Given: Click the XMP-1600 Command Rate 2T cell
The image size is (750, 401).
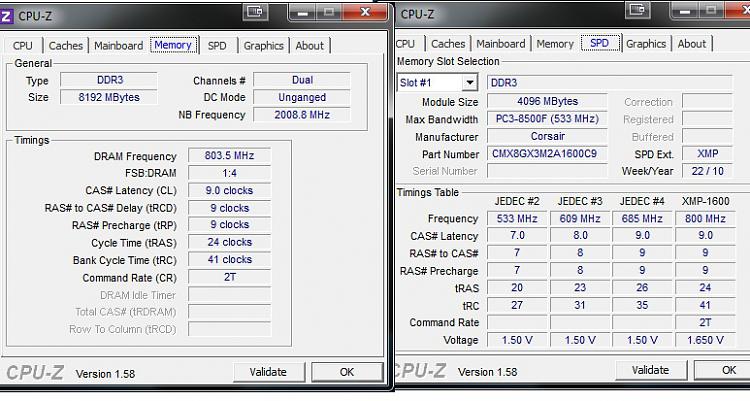Looking at the screenshot, I should point(706,323).
